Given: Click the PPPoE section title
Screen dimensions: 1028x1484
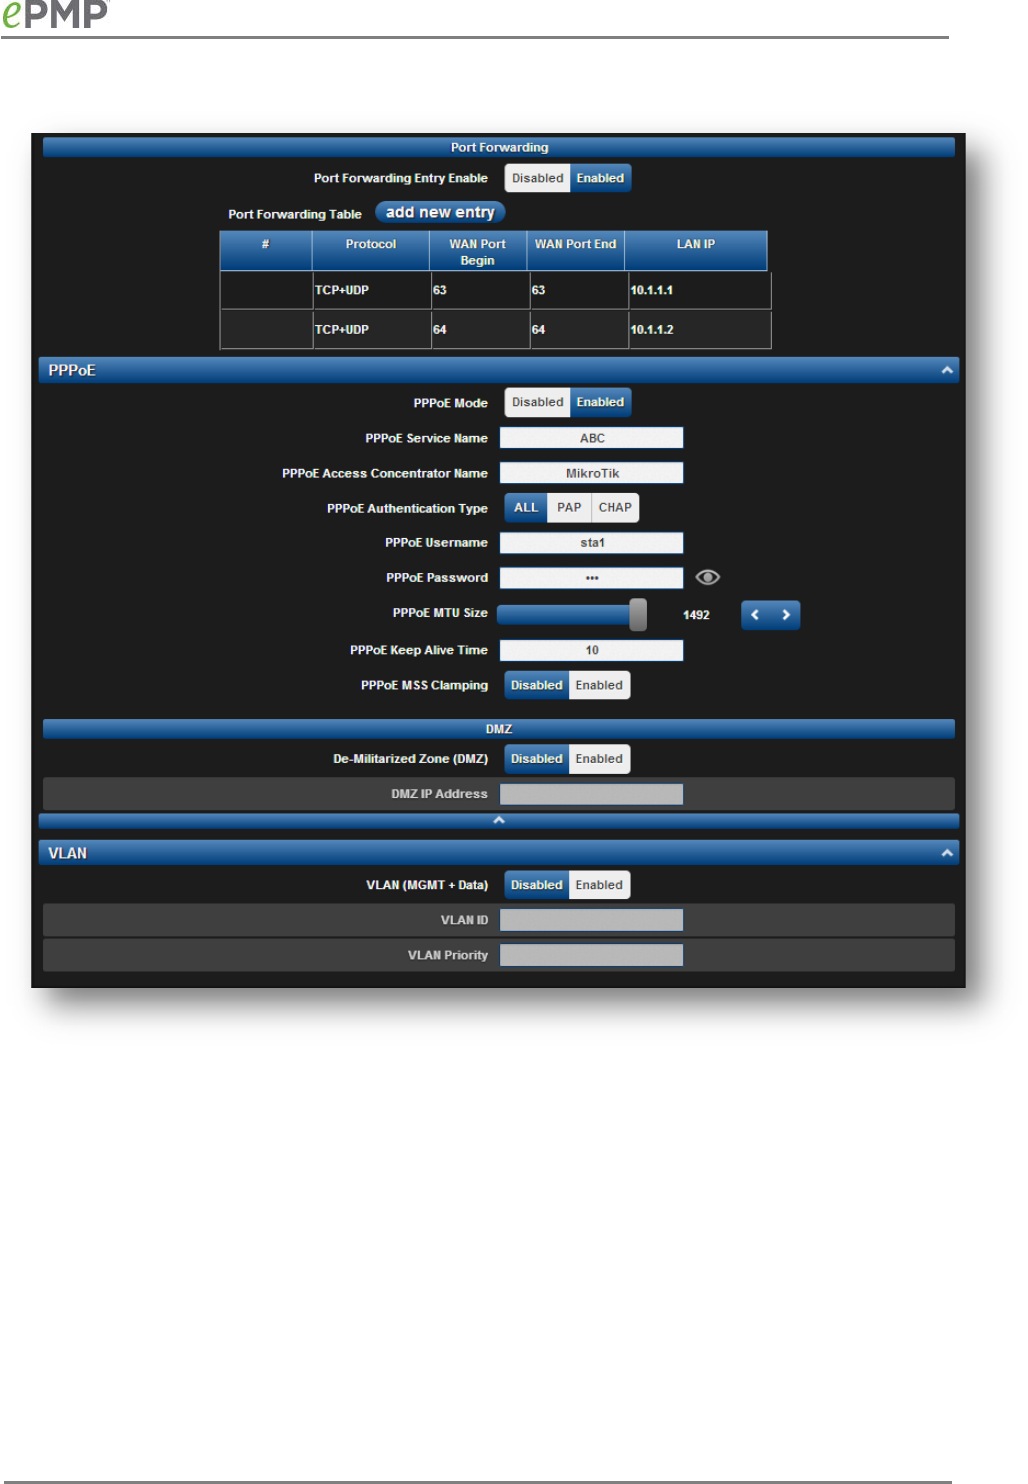Looking at the screenshot, I should [72, 370].
